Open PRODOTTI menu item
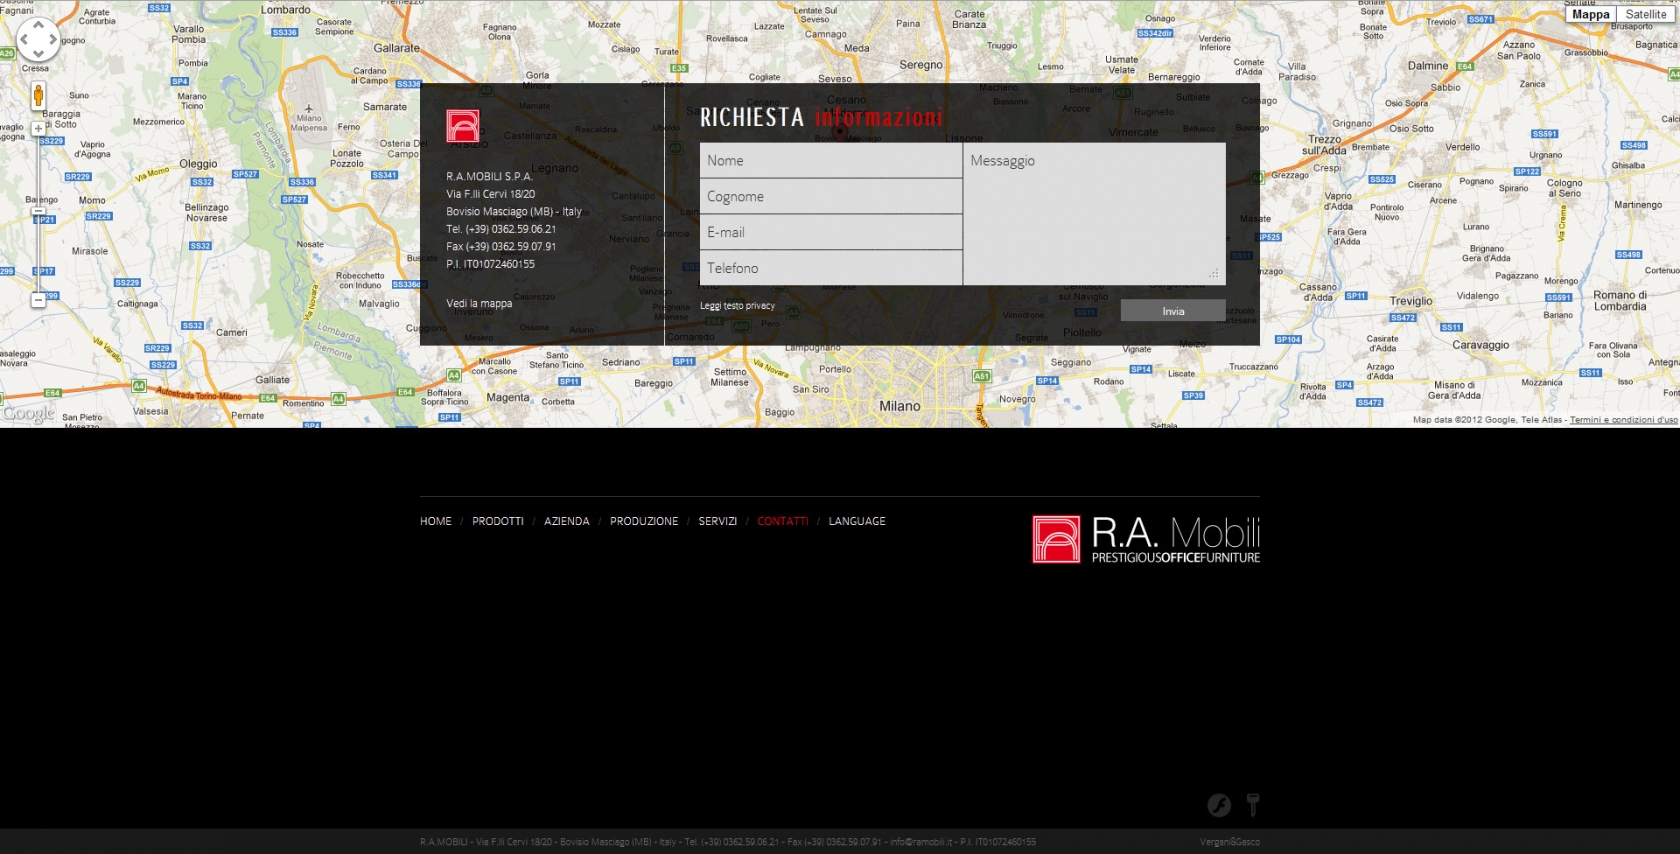The height and width of the screenshot is (854, 1680). [x=498, y=521]
